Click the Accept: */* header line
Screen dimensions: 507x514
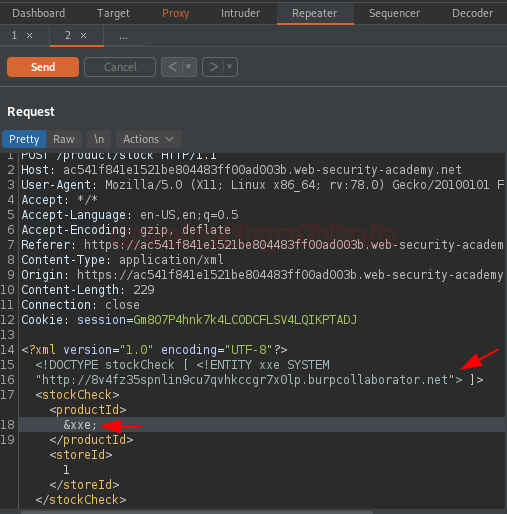point(59,200)
